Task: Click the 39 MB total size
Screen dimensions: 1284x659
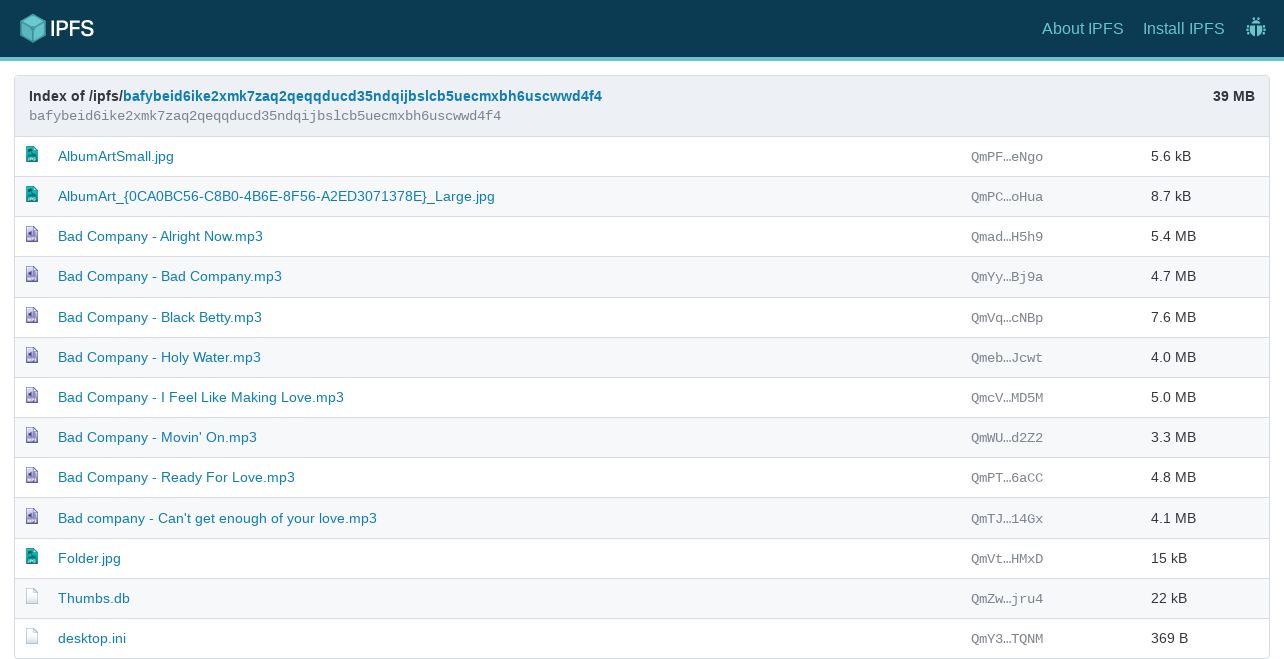Action: pos(1234,96)
